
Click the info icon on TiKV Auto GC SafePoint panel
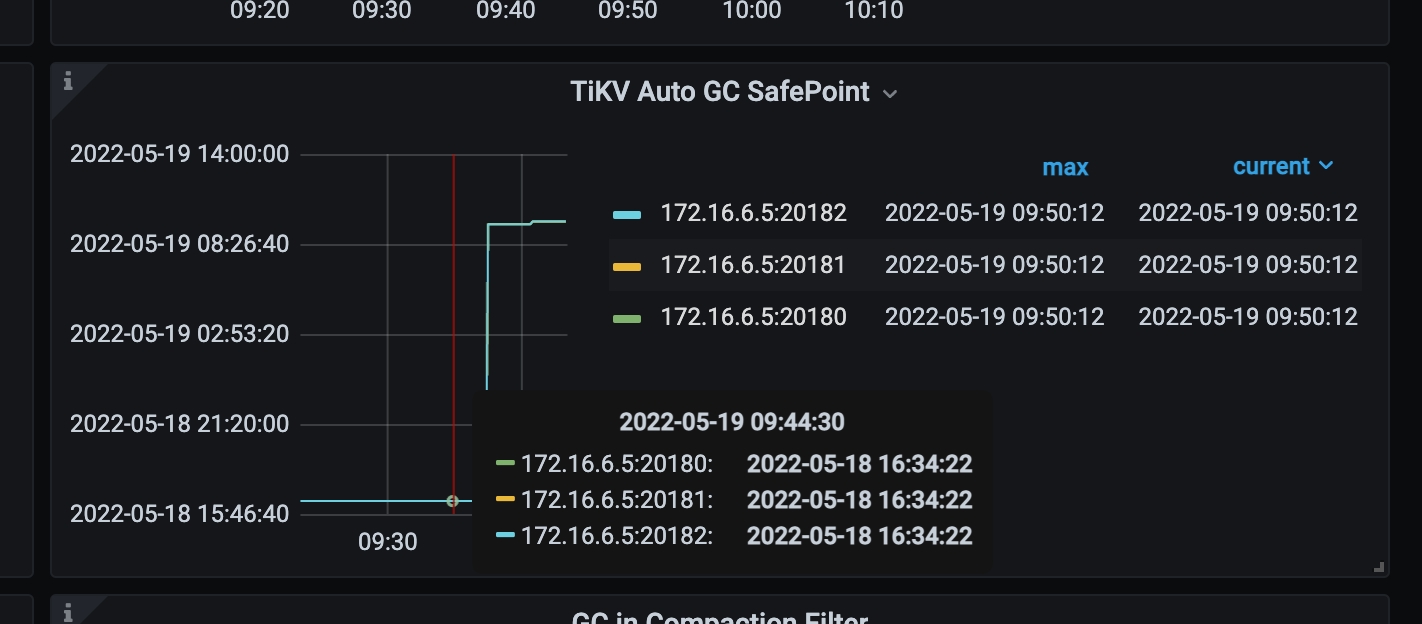coord(68,81)
